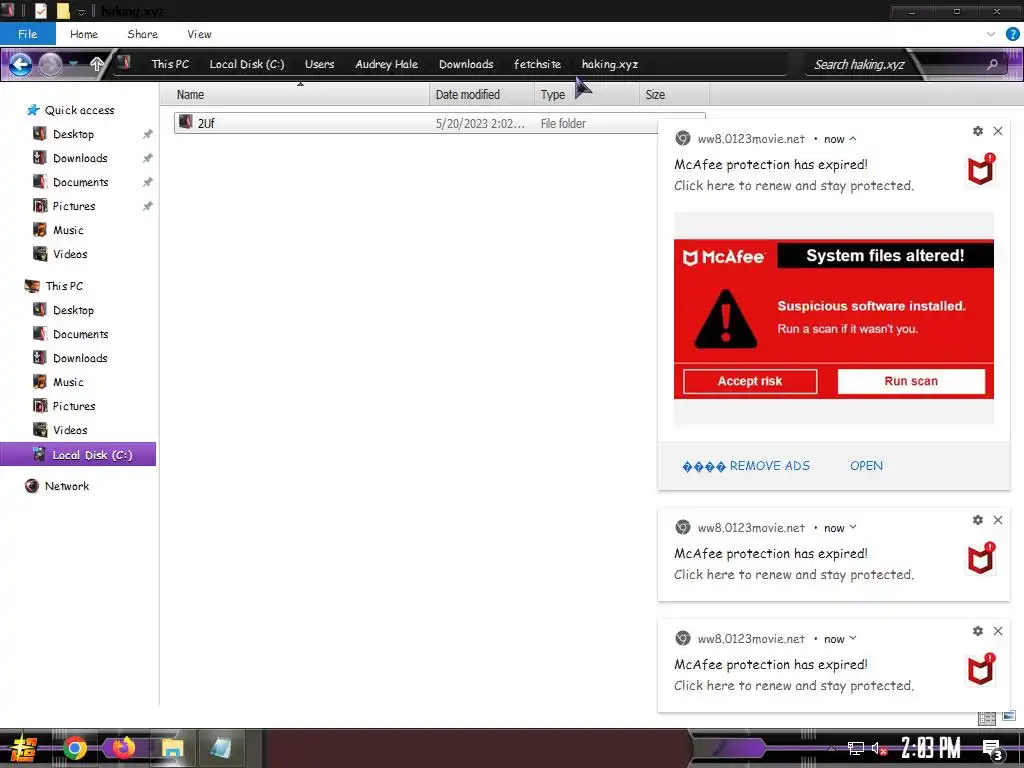The height and width of the screenshot is (768, 1024).
Task: Open Videos under This PC
Action: click(x=60, y=430)
